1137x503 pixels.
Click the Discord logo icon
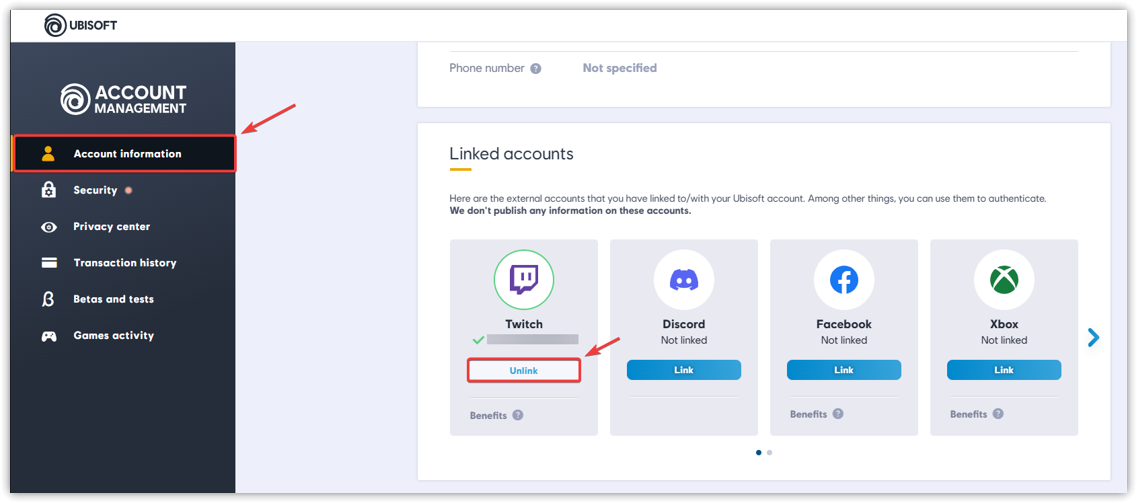pos(684,279)
